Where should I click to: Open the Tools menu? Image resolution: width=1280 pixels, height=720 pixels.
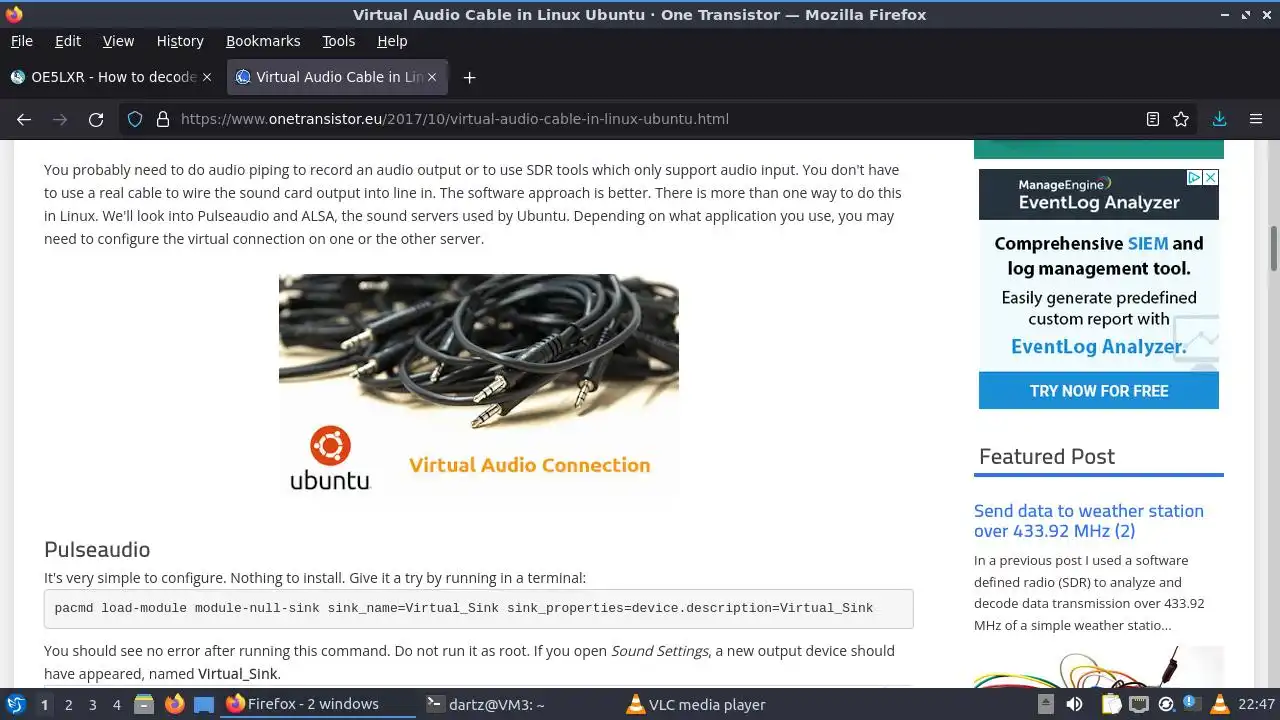click(x=339, y=41)
